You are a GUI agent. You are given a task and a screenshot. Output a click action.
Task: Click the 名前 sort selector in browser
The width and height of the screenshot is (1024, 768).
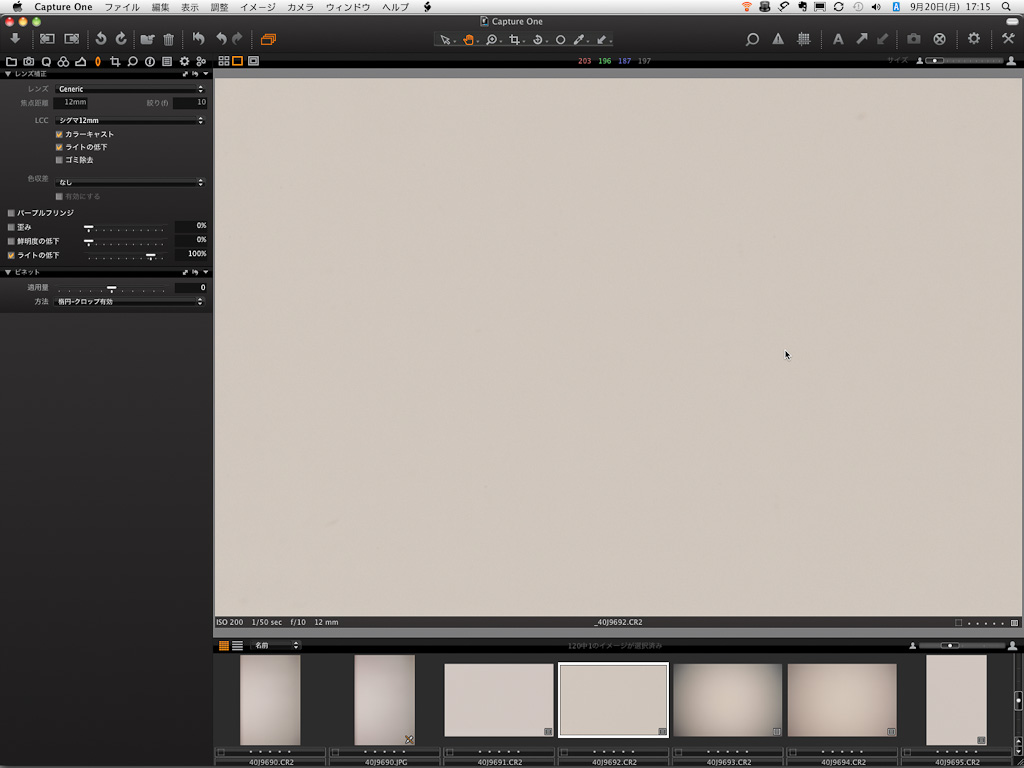pyautogui.click(x=275, y=646)
